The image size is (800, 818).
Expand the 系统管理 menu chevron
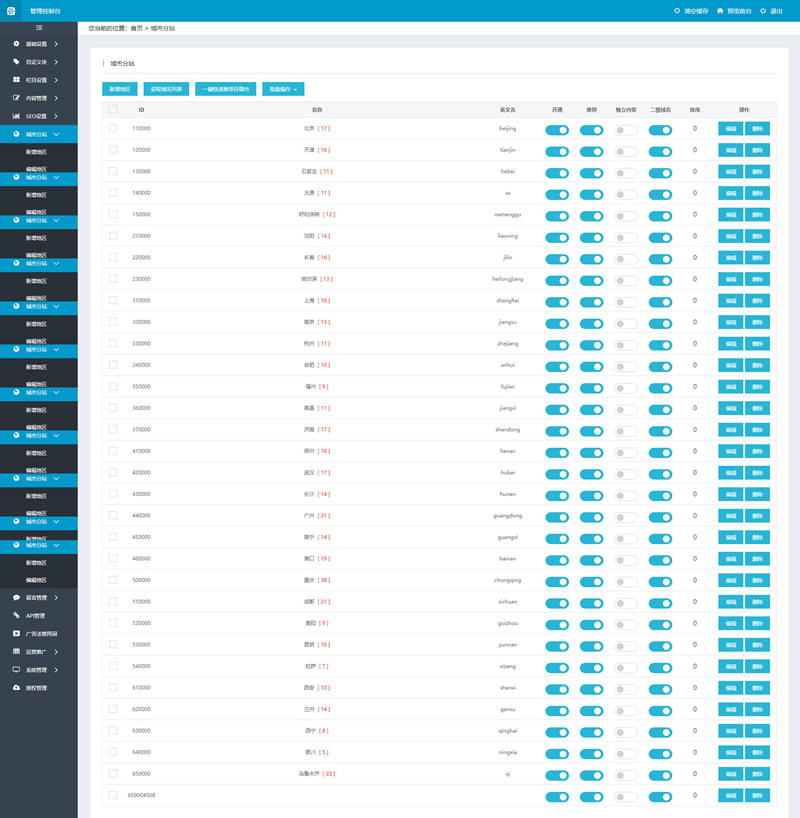tap(56, 670)
